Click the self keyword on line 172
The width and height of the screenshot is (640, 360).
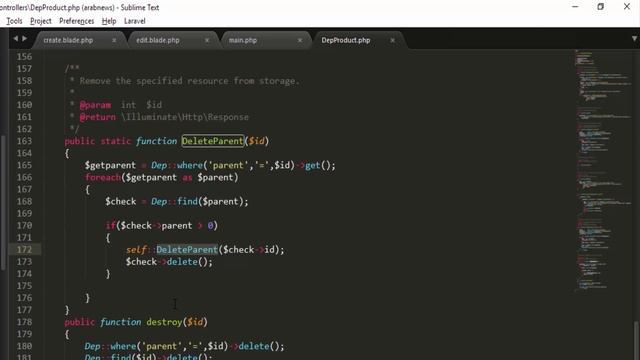(x=136, y=249)
